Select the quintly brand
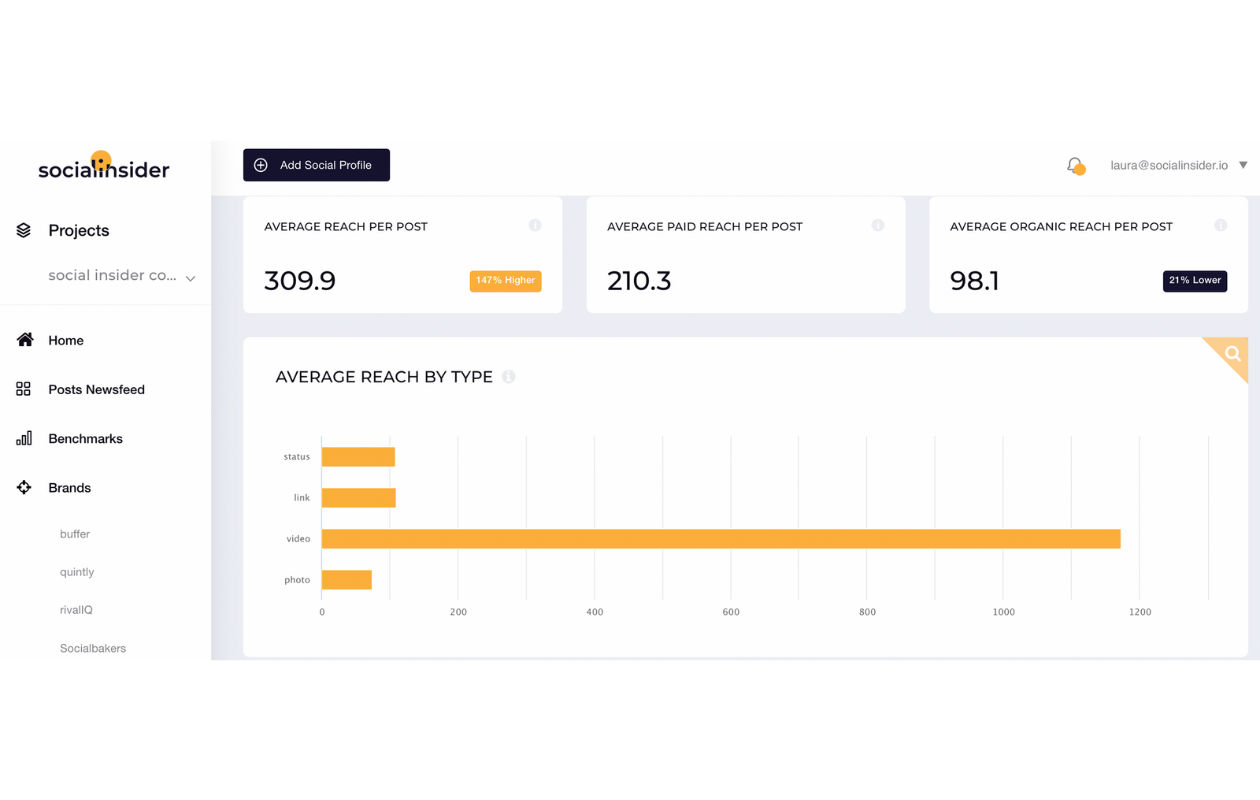 pyautogui.click(x=77, y=572)
